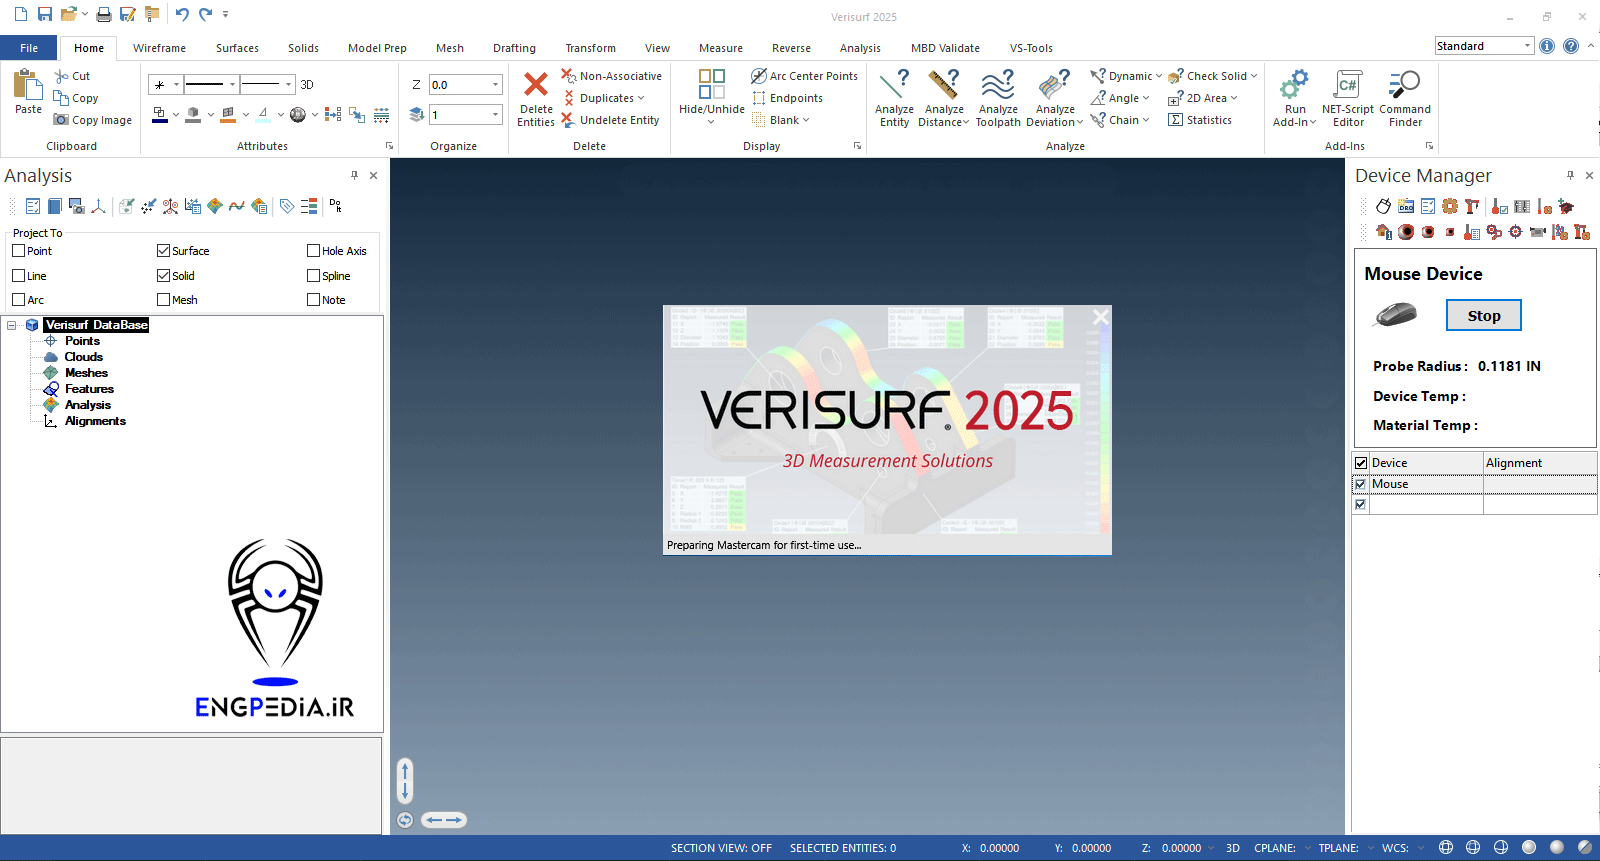The image size is (1600, 861).
Task: Open the Analyze Distance tool
Action: click(x=943, y=98)
